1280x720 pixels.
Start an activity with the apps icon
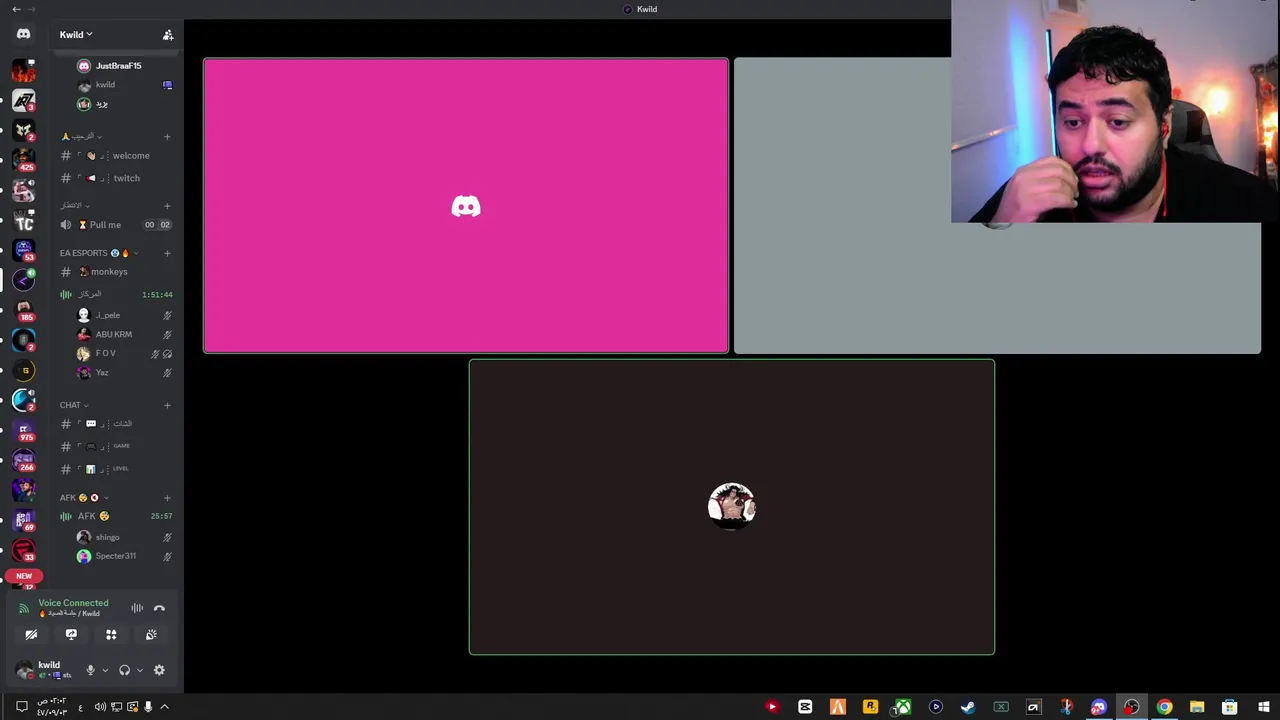point(111,634)
